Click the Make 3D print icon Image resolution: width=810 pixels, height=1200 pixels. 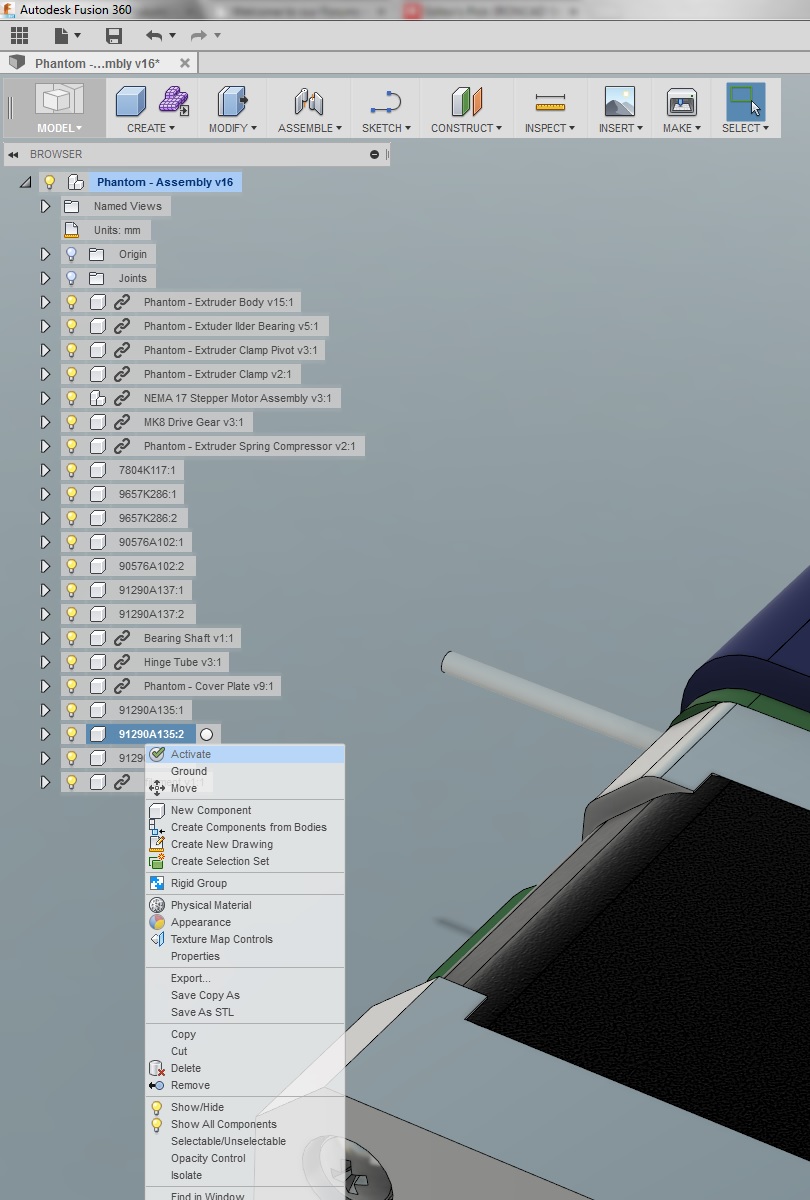click(682, 102)
